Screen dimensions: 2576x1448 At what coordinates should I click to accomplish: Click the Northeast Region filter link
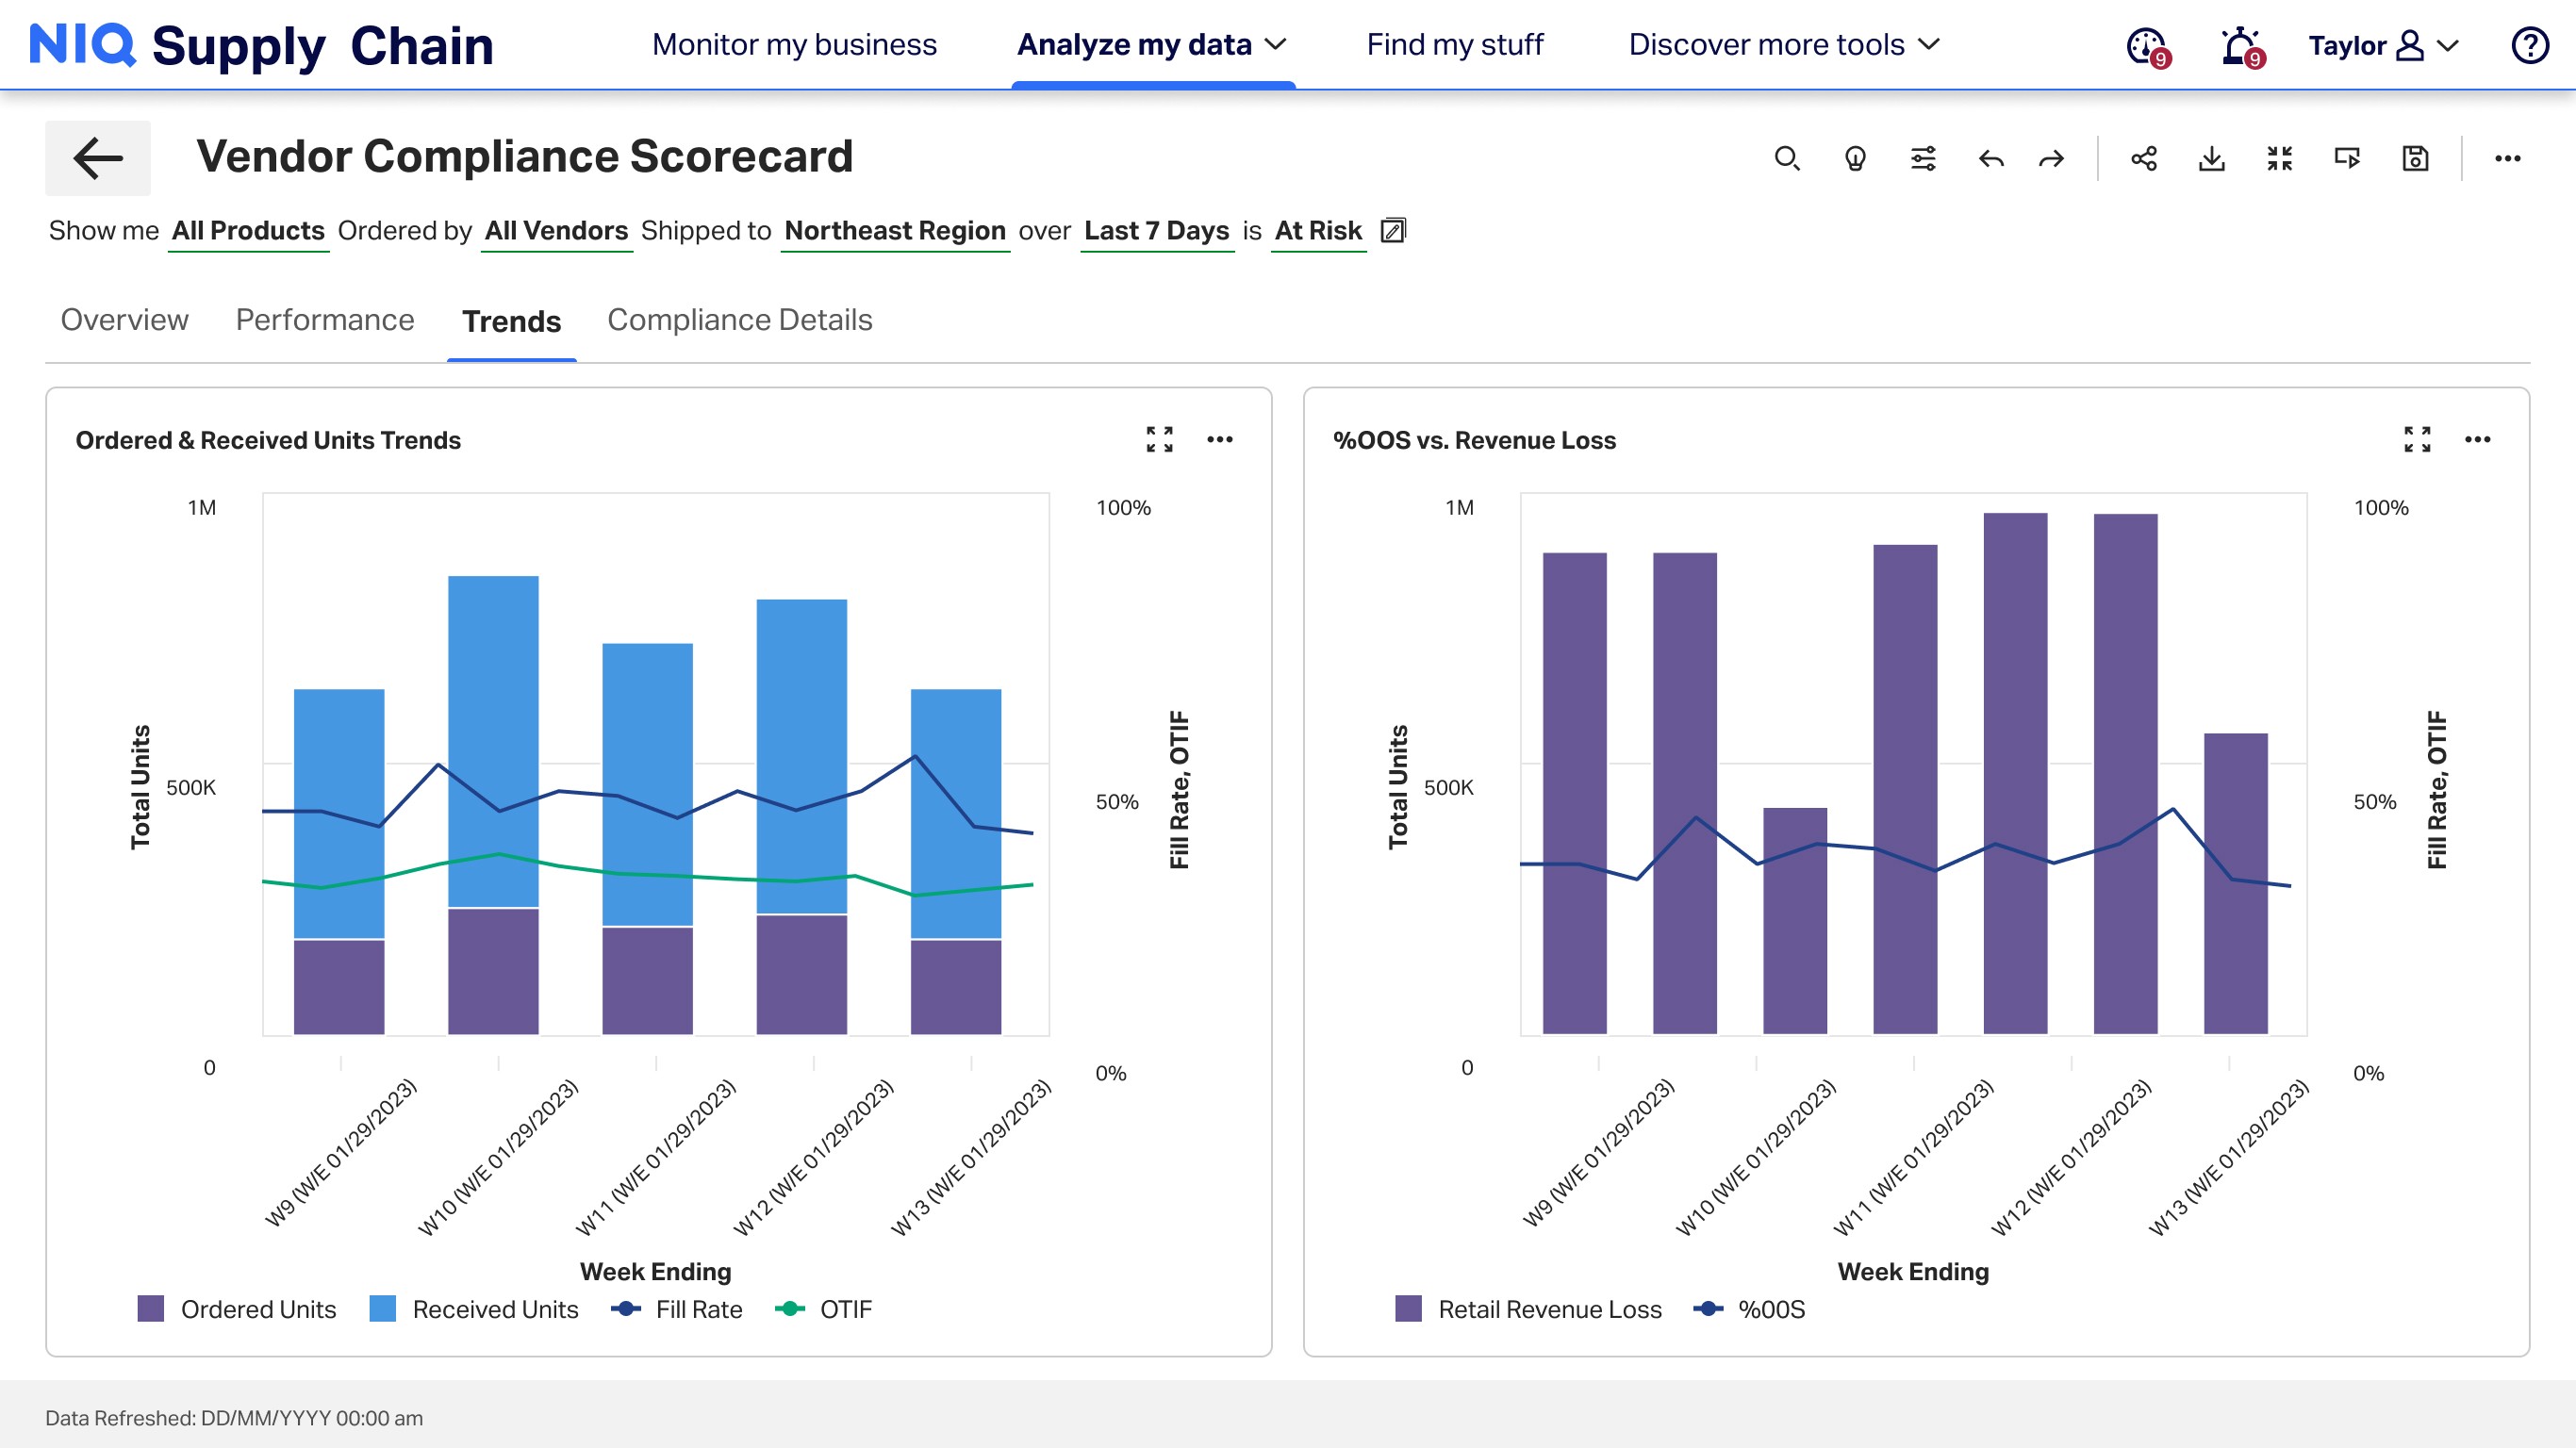click(x=894, y=231)
